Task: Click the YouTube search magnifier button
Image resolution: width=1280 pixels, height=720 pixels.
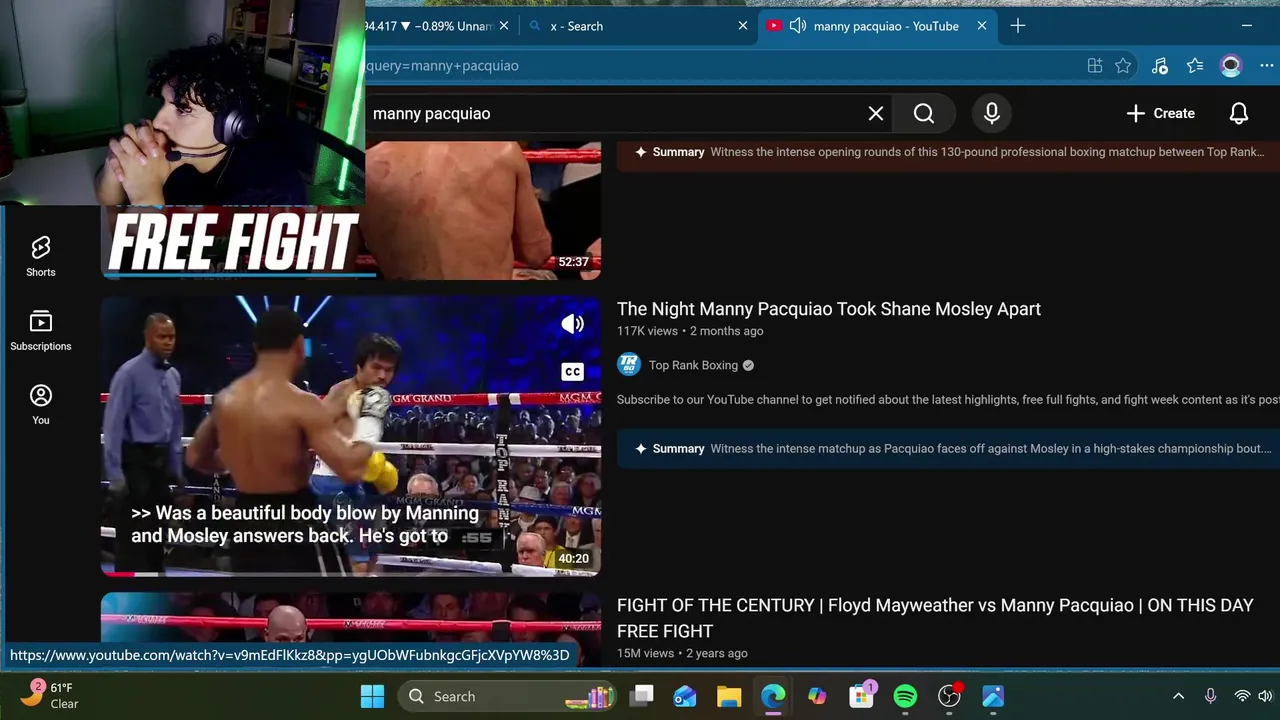Action: point(924,114)
